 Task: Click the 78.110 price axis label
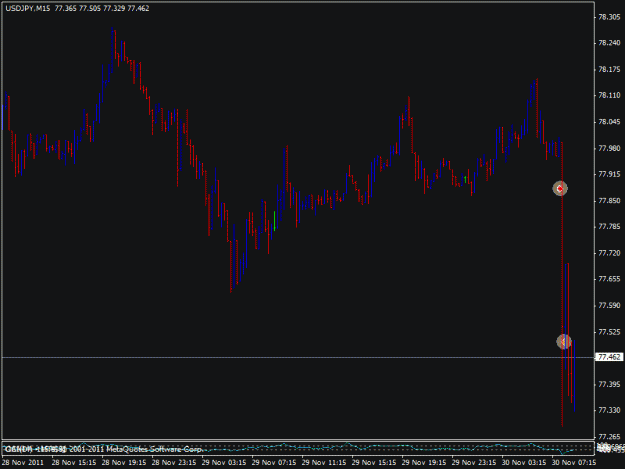point(609,95)
